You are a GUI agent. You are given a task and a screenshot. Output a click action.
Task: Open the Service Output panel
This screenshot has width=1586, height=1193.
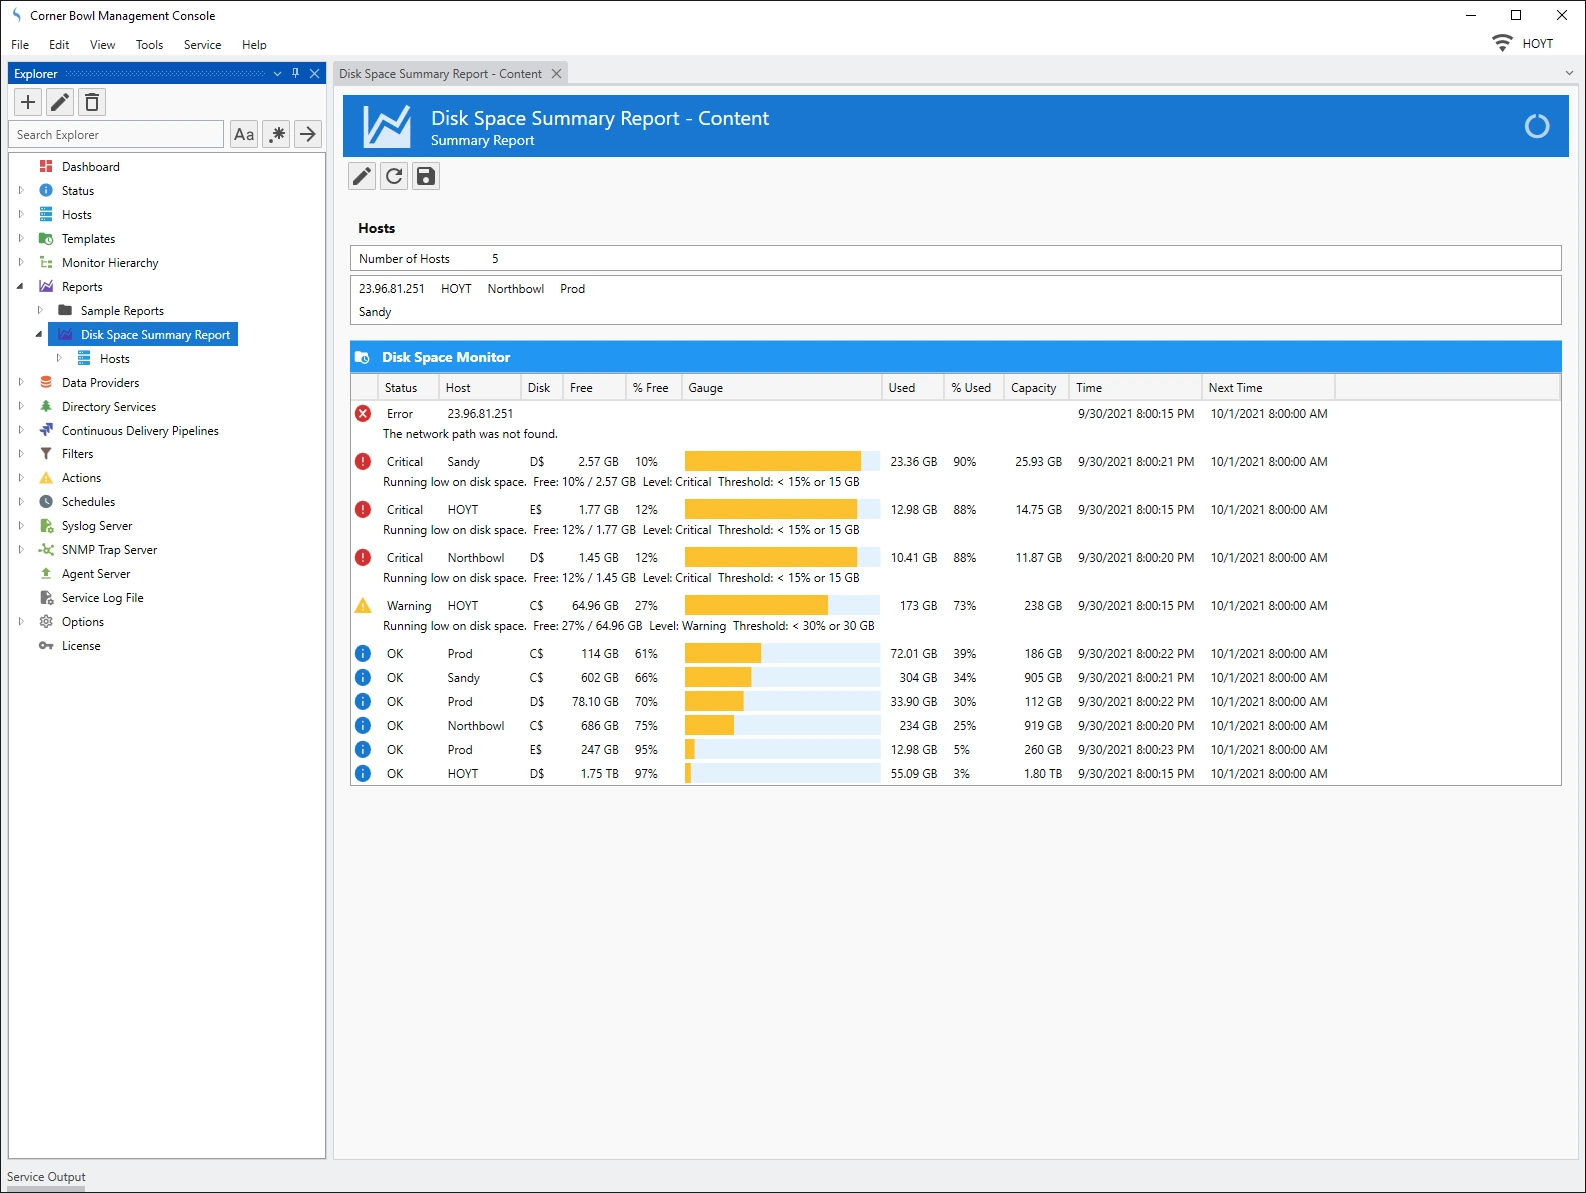46,1177
